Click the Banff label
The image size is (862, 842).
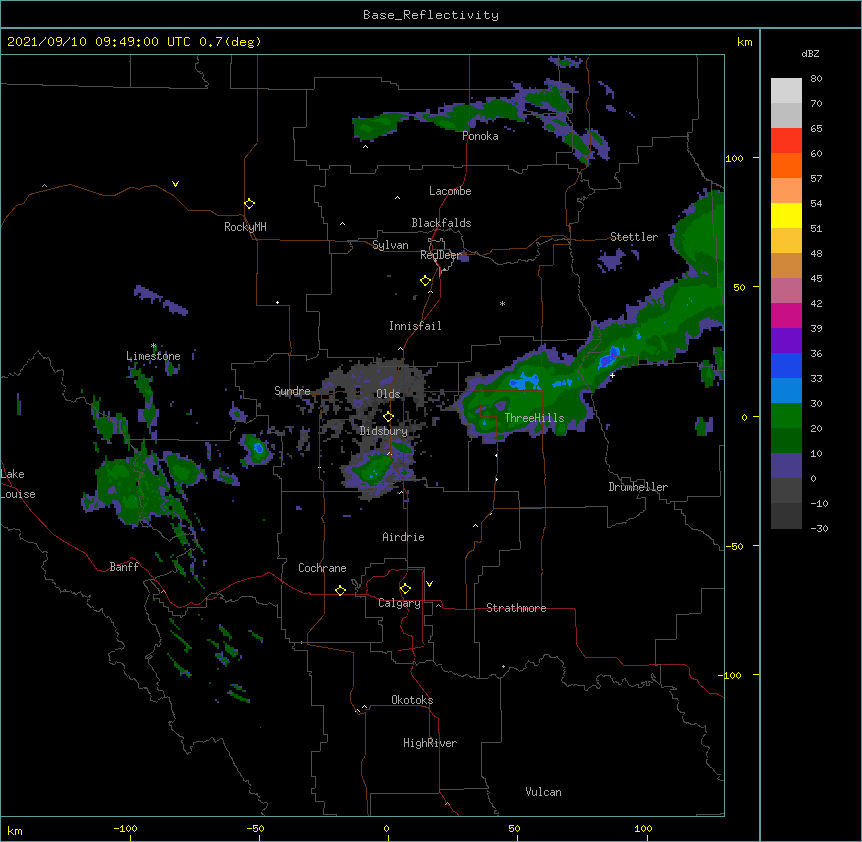(124, 567)
